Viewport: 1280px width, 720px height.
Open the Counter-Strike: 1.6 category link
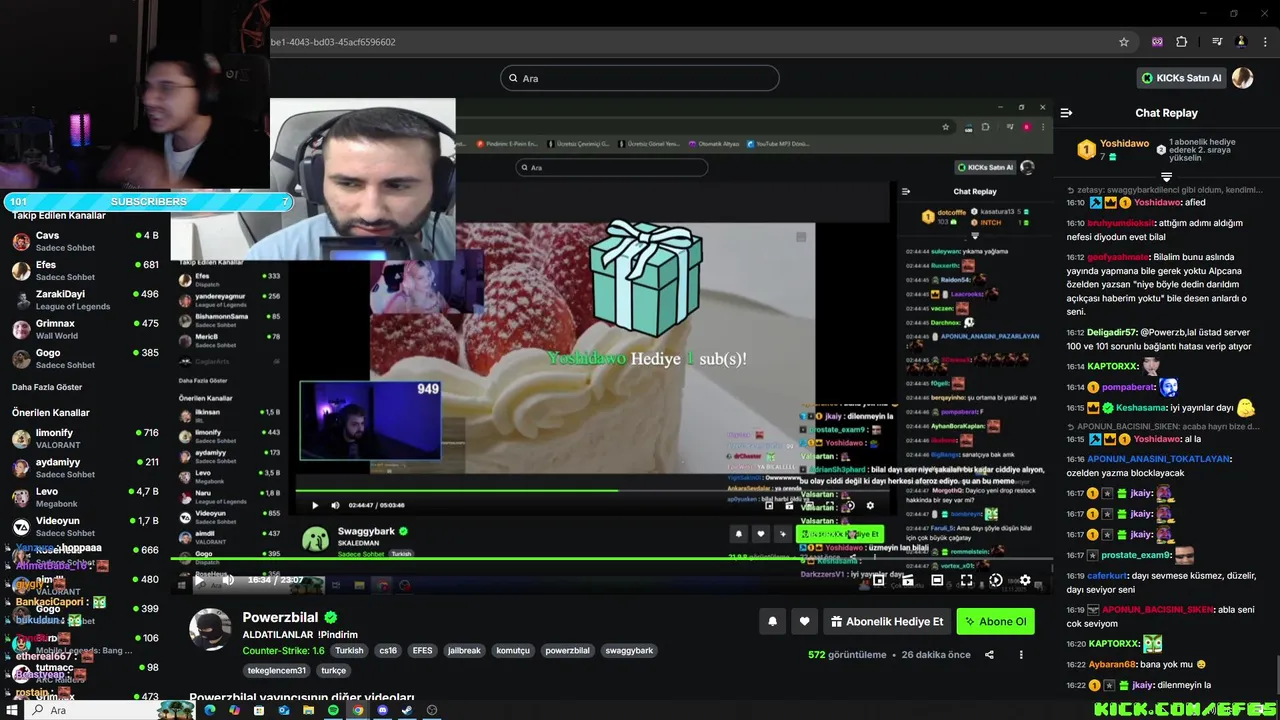pyautogui.click(x=283, y=650)
